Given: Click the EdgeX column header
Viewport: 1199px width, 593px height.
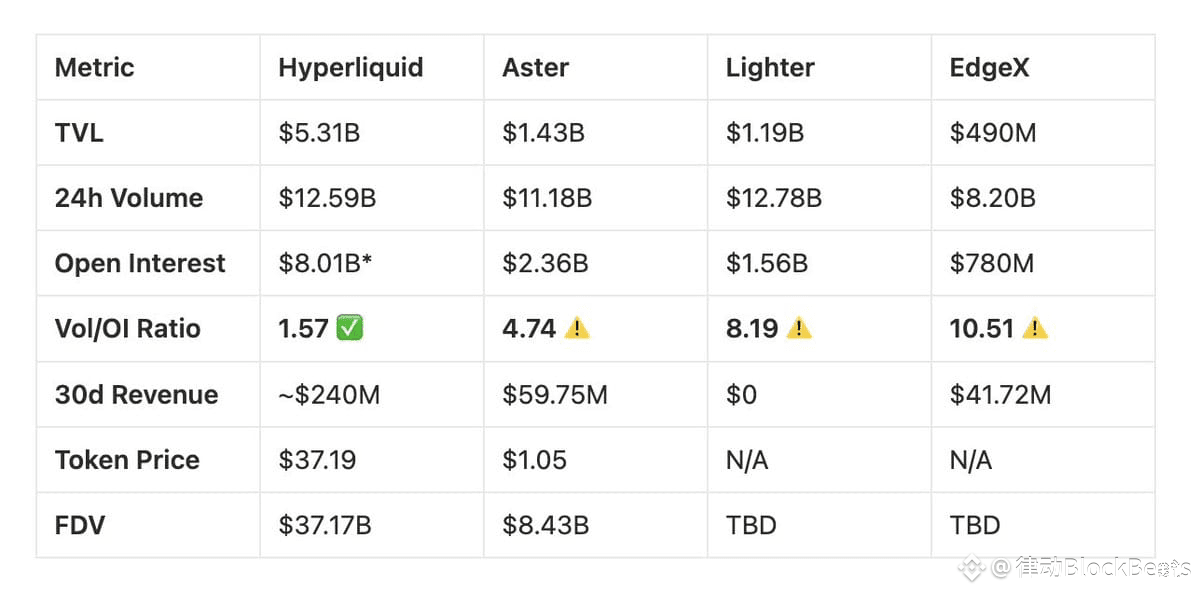Looking at the screenshot, I should pos(989,67).
